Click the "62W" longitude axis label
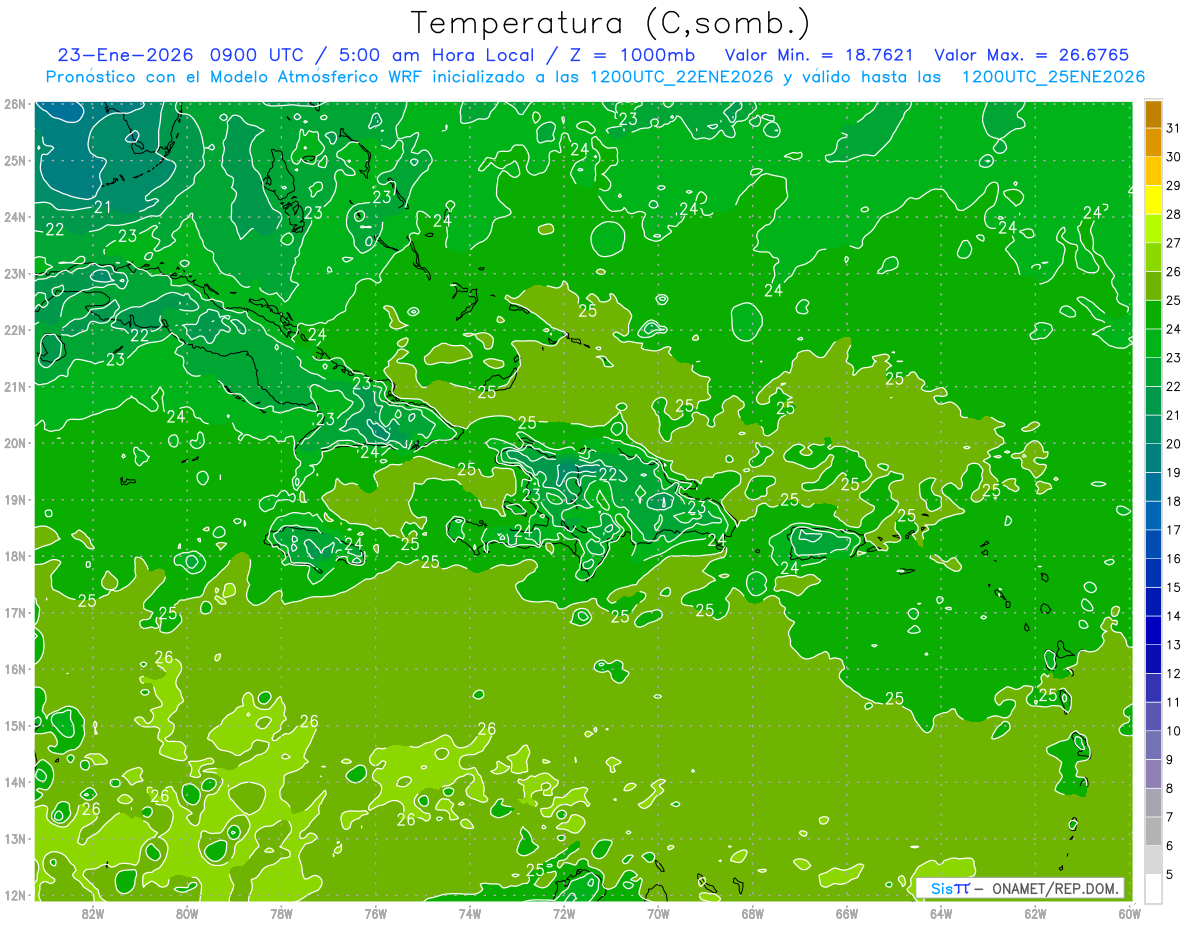This screenshot has height=927, width=1200. coord(1035,913)
